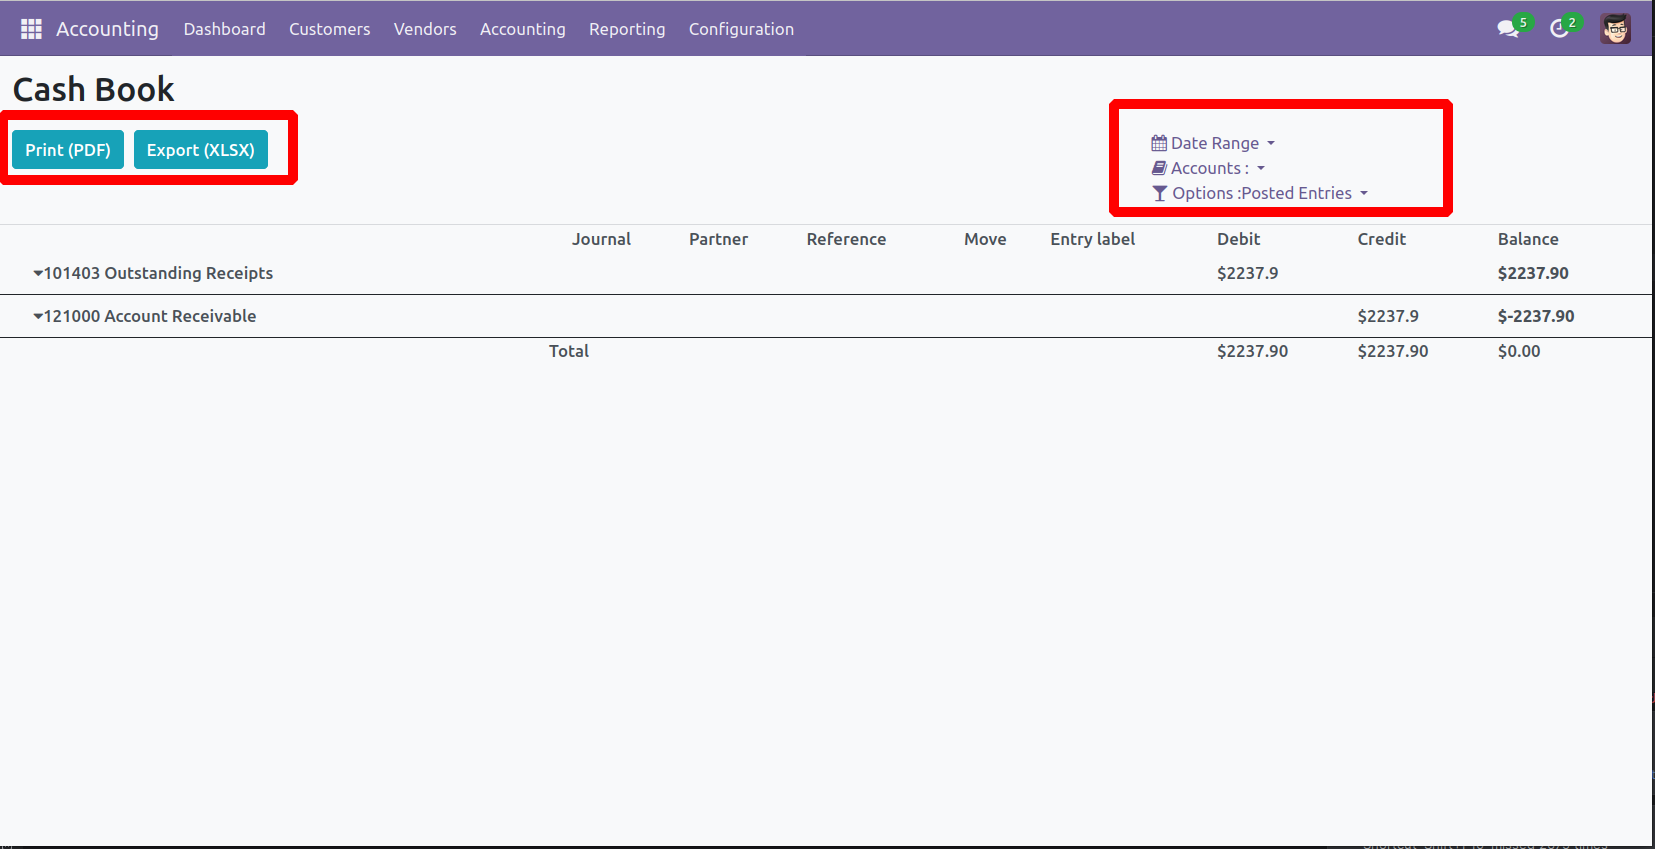The height and width of the screenshot is (849, 1655).
Task: Click the Export (XLSX) button
Action: coord(201,150)
